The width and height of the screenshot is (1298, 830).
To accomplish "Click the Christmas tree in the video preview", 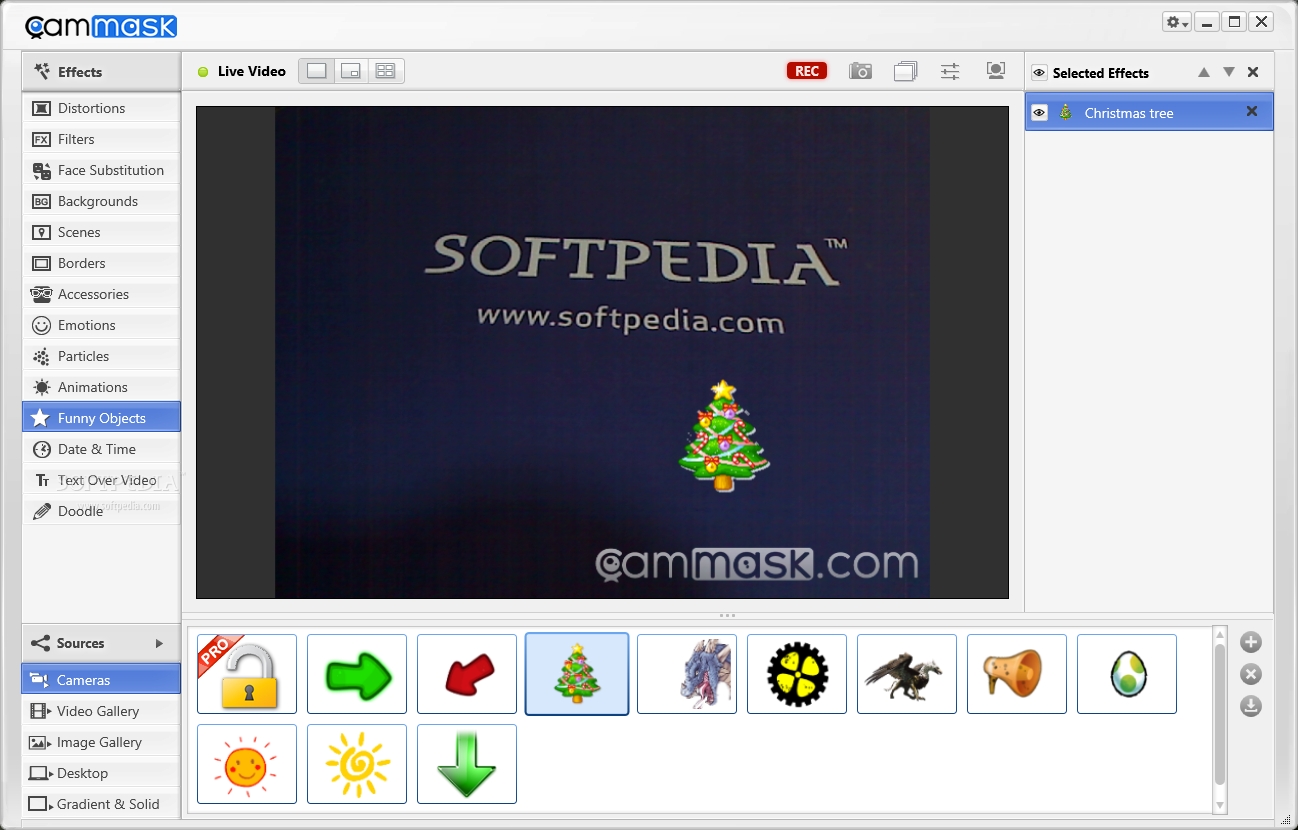I will [724, 435].
